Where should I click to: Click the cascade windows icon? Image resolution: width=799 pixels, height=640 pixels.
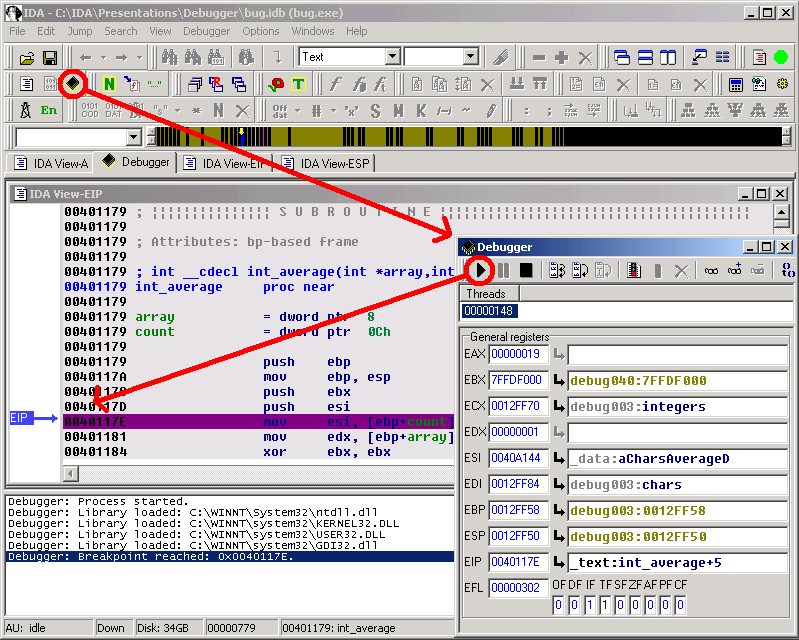[622, 58]
